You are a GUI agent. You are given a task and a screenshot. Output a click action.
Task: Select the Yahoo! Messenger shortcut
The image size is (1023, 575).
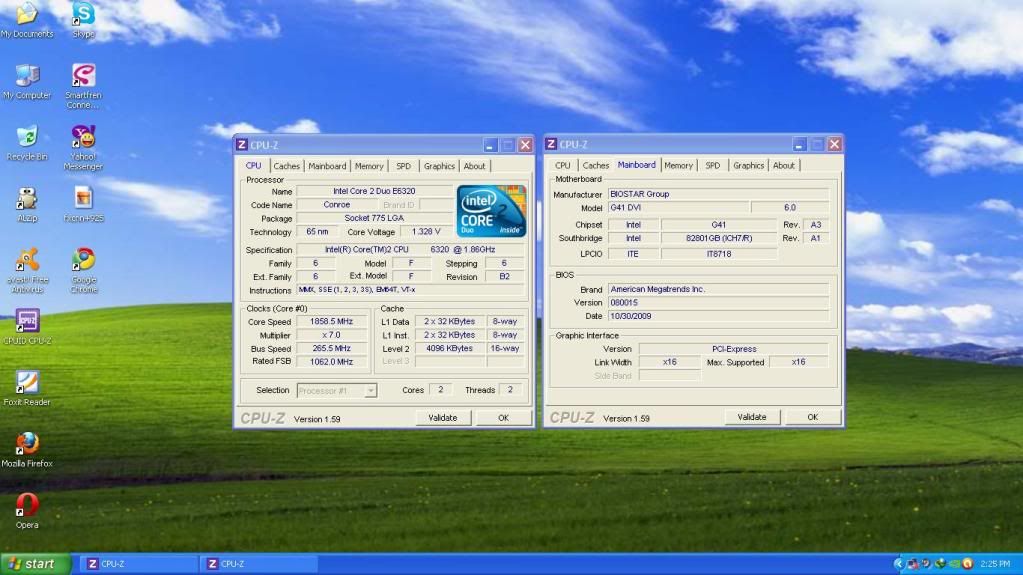(84, 148)
